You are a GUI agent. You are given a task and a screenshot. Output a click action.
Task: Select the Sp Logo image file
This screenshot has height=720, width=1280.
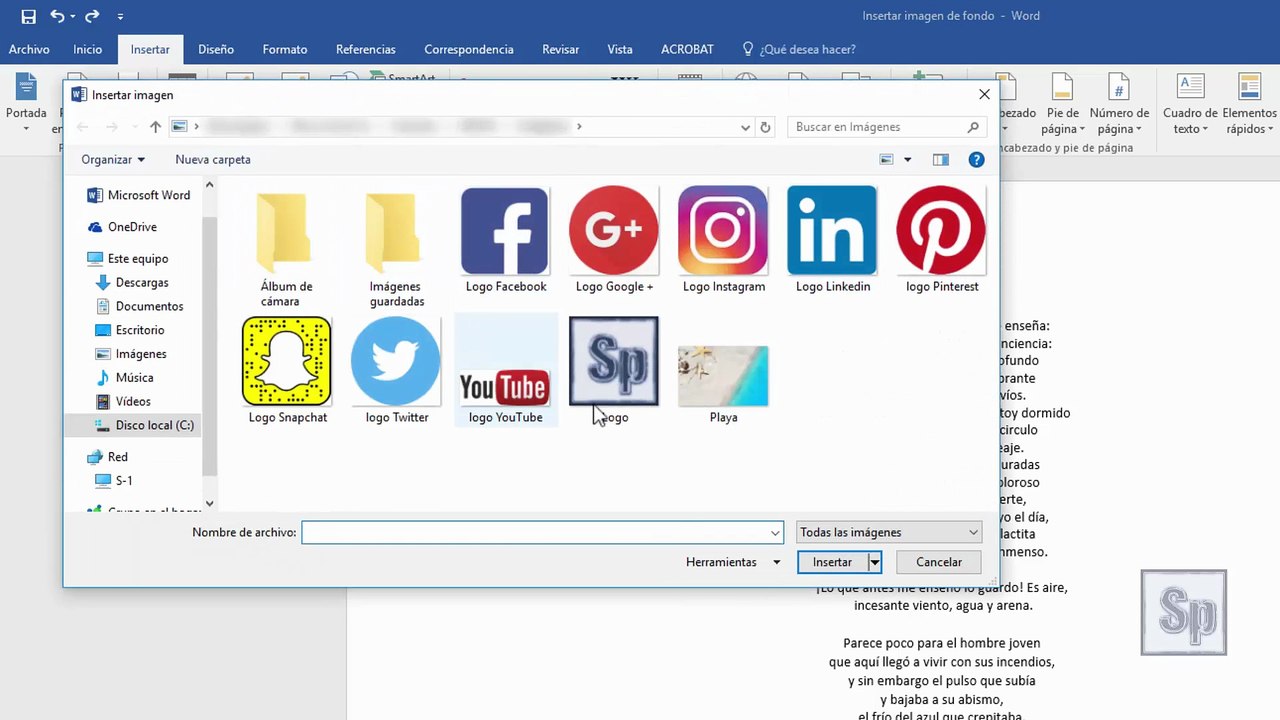pyautogui.click(x=614, y=370)
